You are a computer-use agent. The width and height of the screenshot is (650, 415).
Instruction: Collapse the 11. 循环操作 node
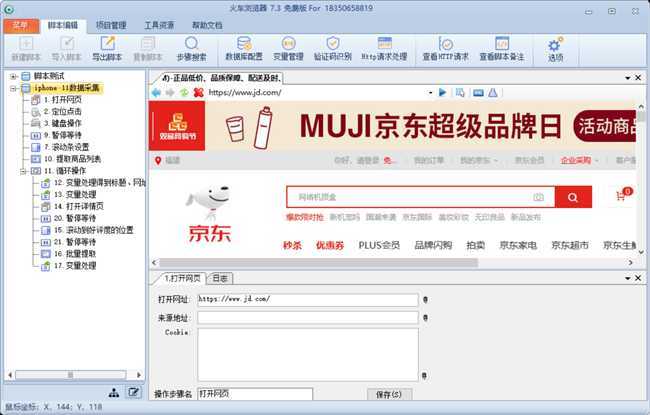pyautogui.click(x=24, y=171)
